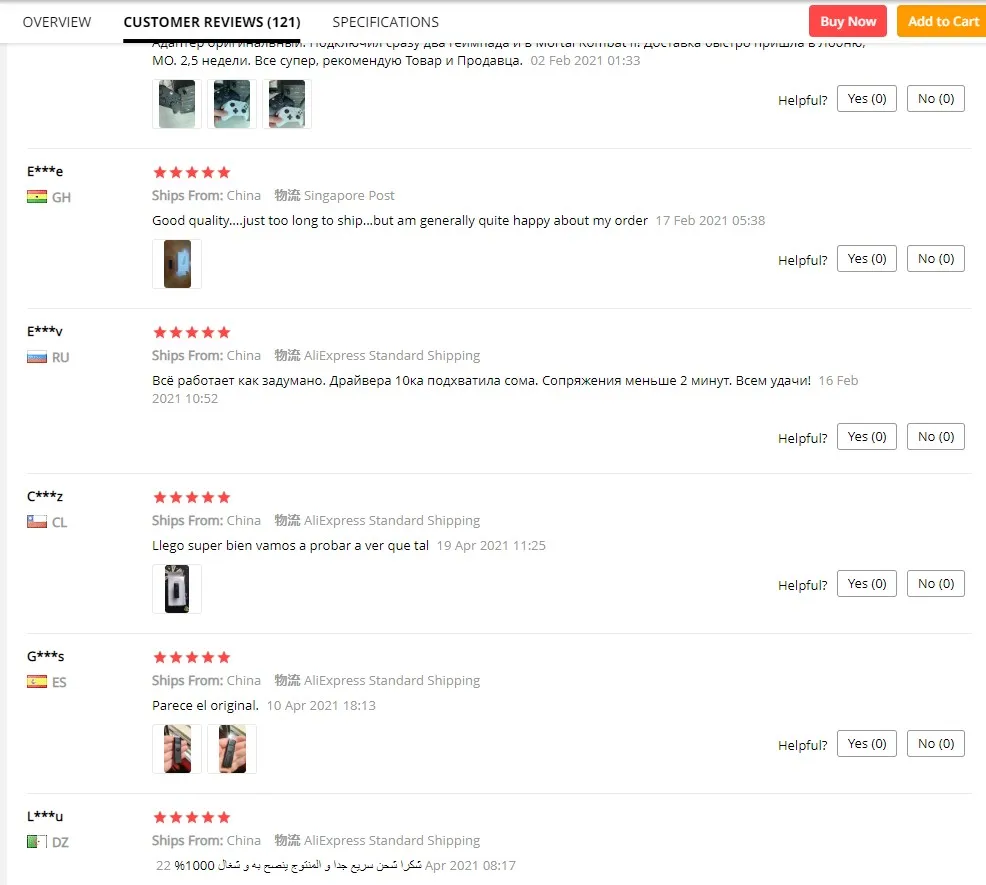Open second photo in G***s review

(x=232, y=749)
